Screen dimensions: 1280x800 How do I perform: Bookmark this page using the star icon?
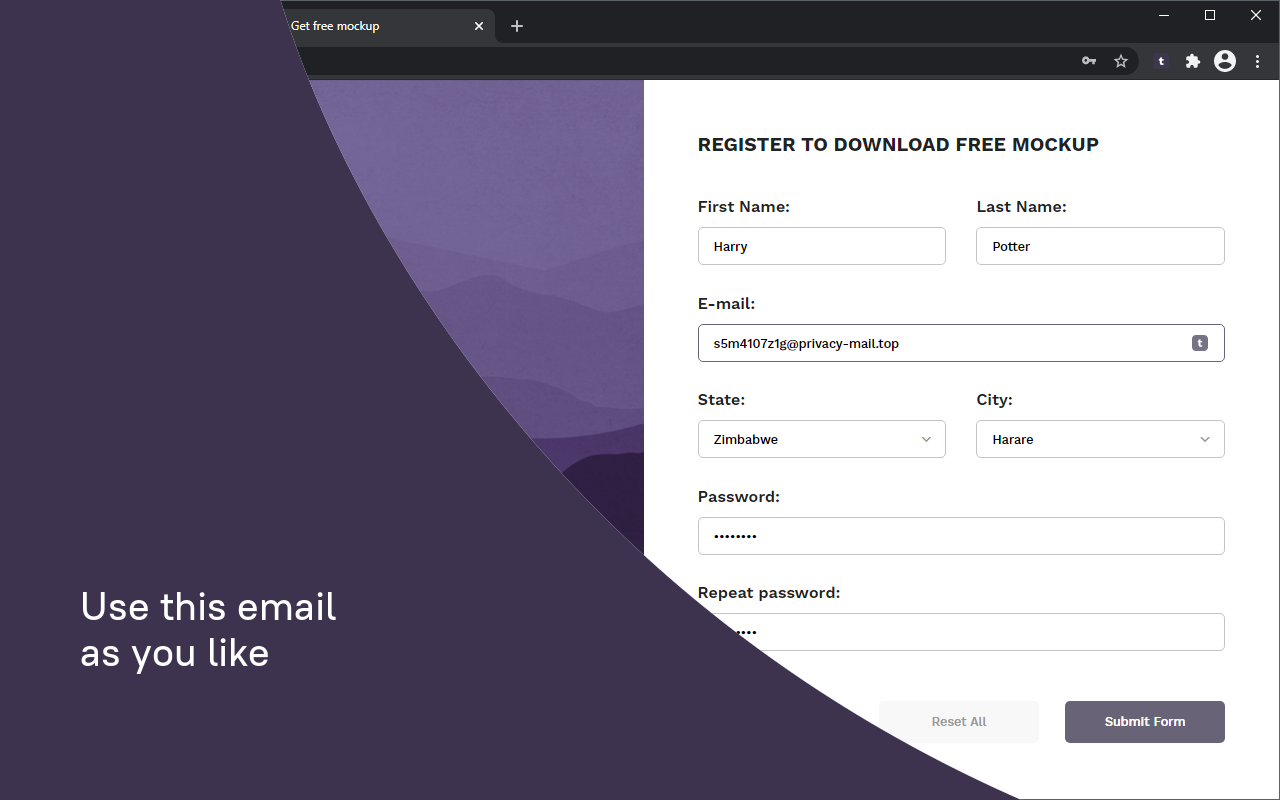tap(1121, 61)
